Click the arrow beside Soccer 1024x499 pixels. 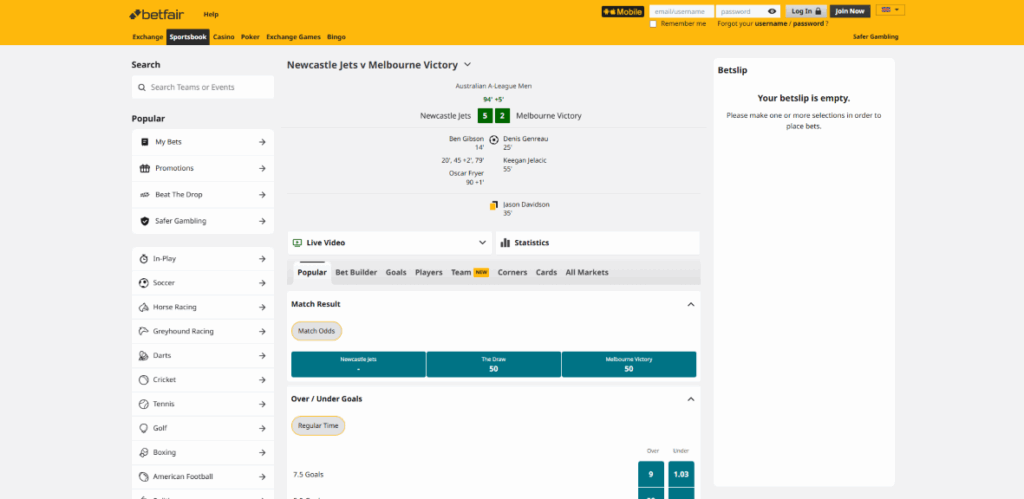click(x=262, y=283)
